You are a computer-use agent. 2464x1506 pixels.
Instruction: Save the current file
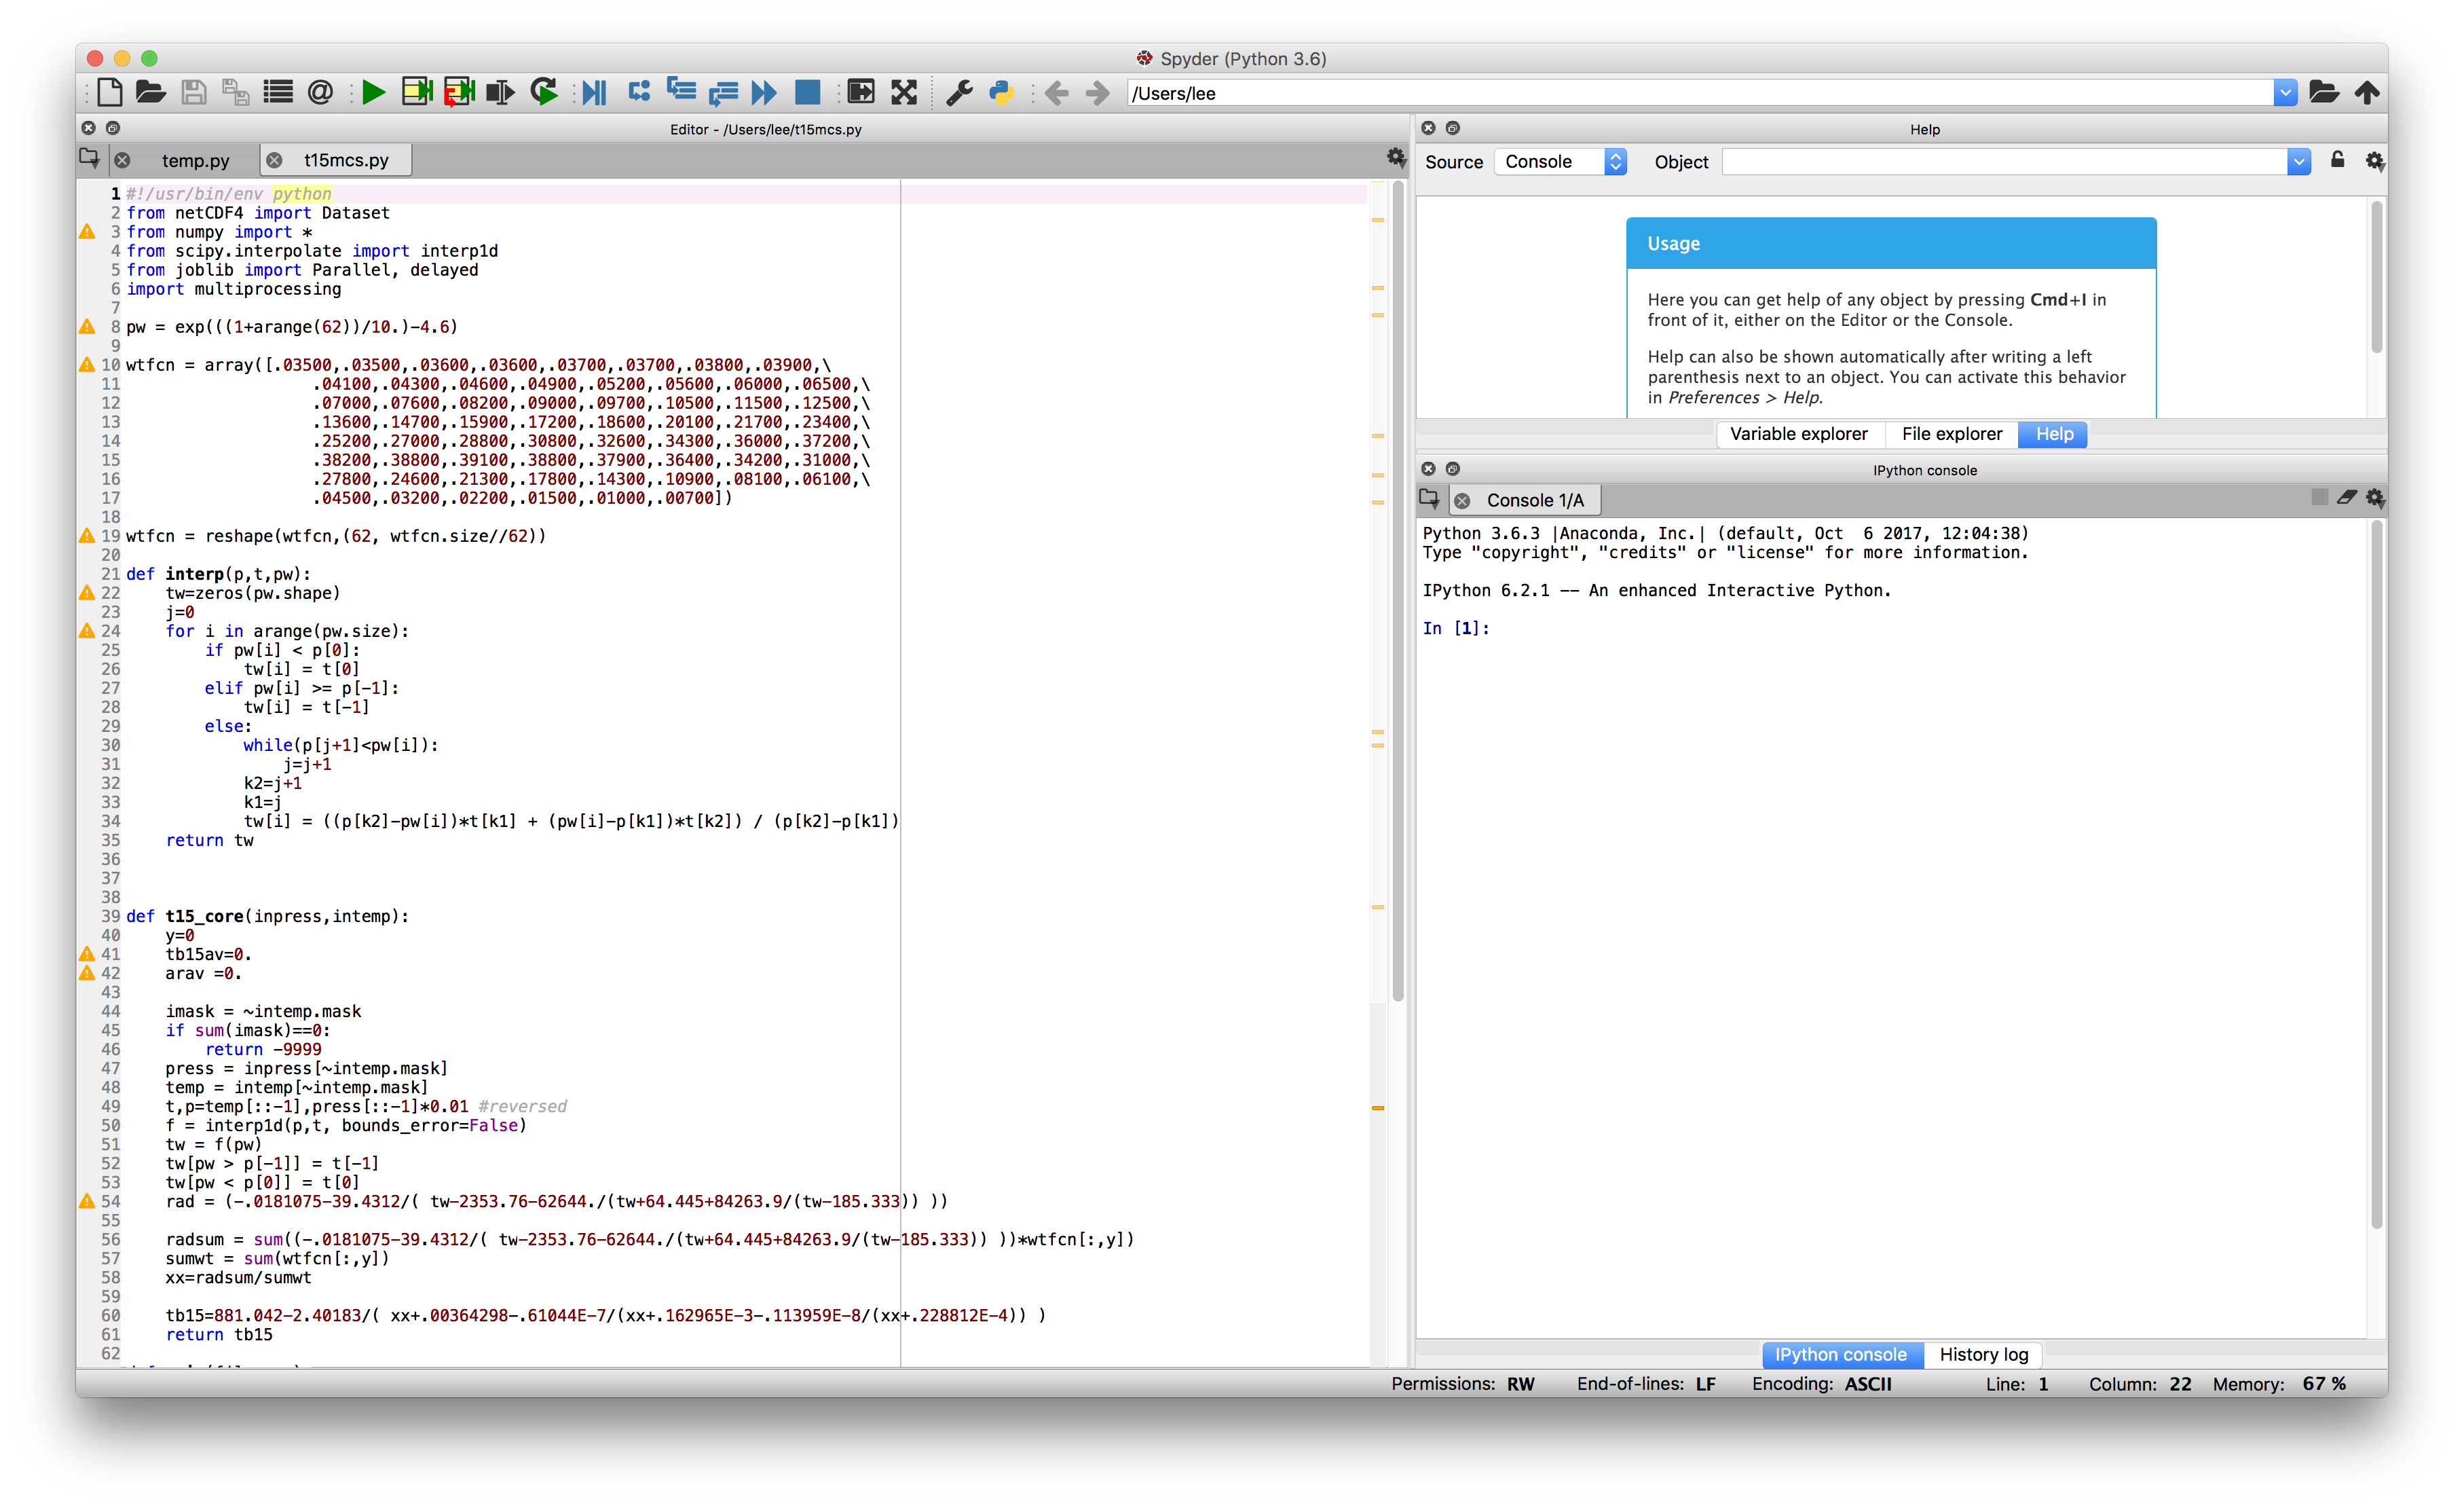click(193, 93)
